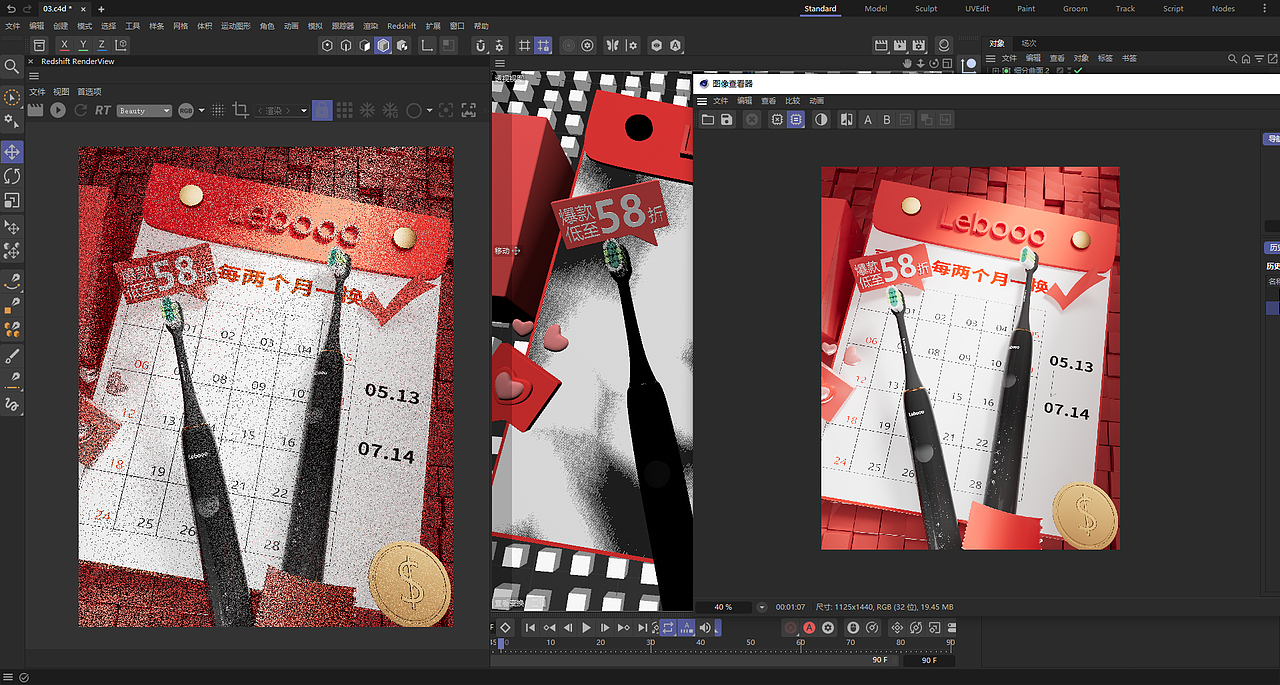
Task: Open the search magnifier in left toolbar
Action: click(12, 67)
